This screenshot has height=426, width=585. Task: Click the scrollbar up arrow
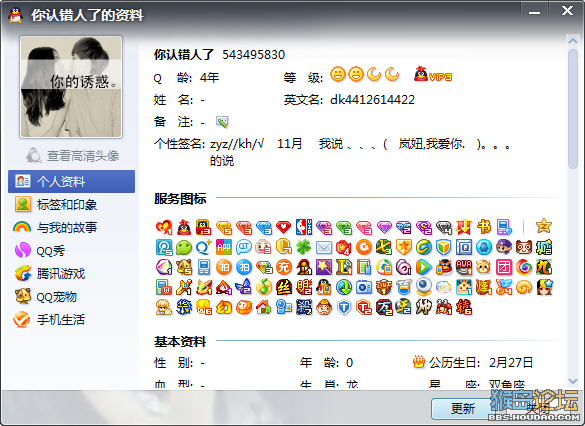(573, 41)
